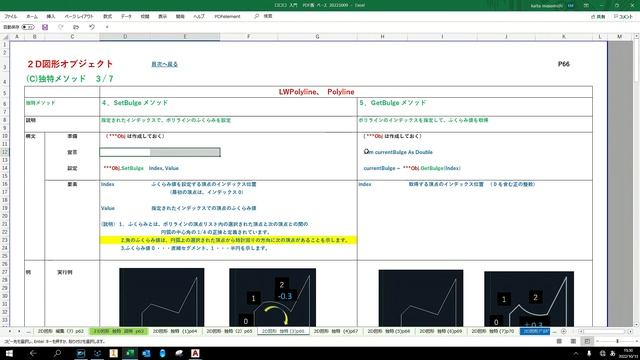Click the 'Dim currentBulge As Double' cell
The height and width of the screenshot is (360, 640).
(398, 152)
